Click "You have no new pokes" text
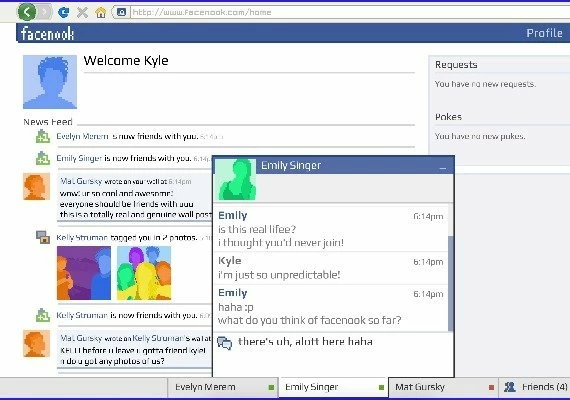The image size is (570, 400). point(480,136)
